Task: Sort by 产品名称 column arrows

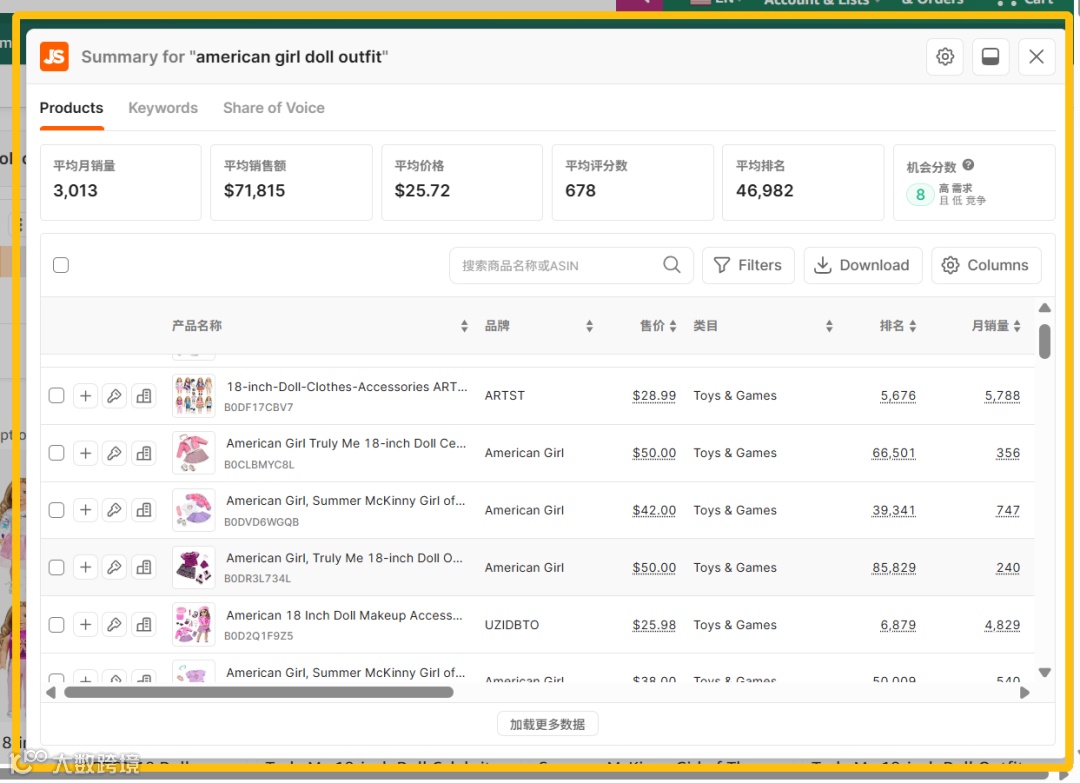Action: coord(464,326)
